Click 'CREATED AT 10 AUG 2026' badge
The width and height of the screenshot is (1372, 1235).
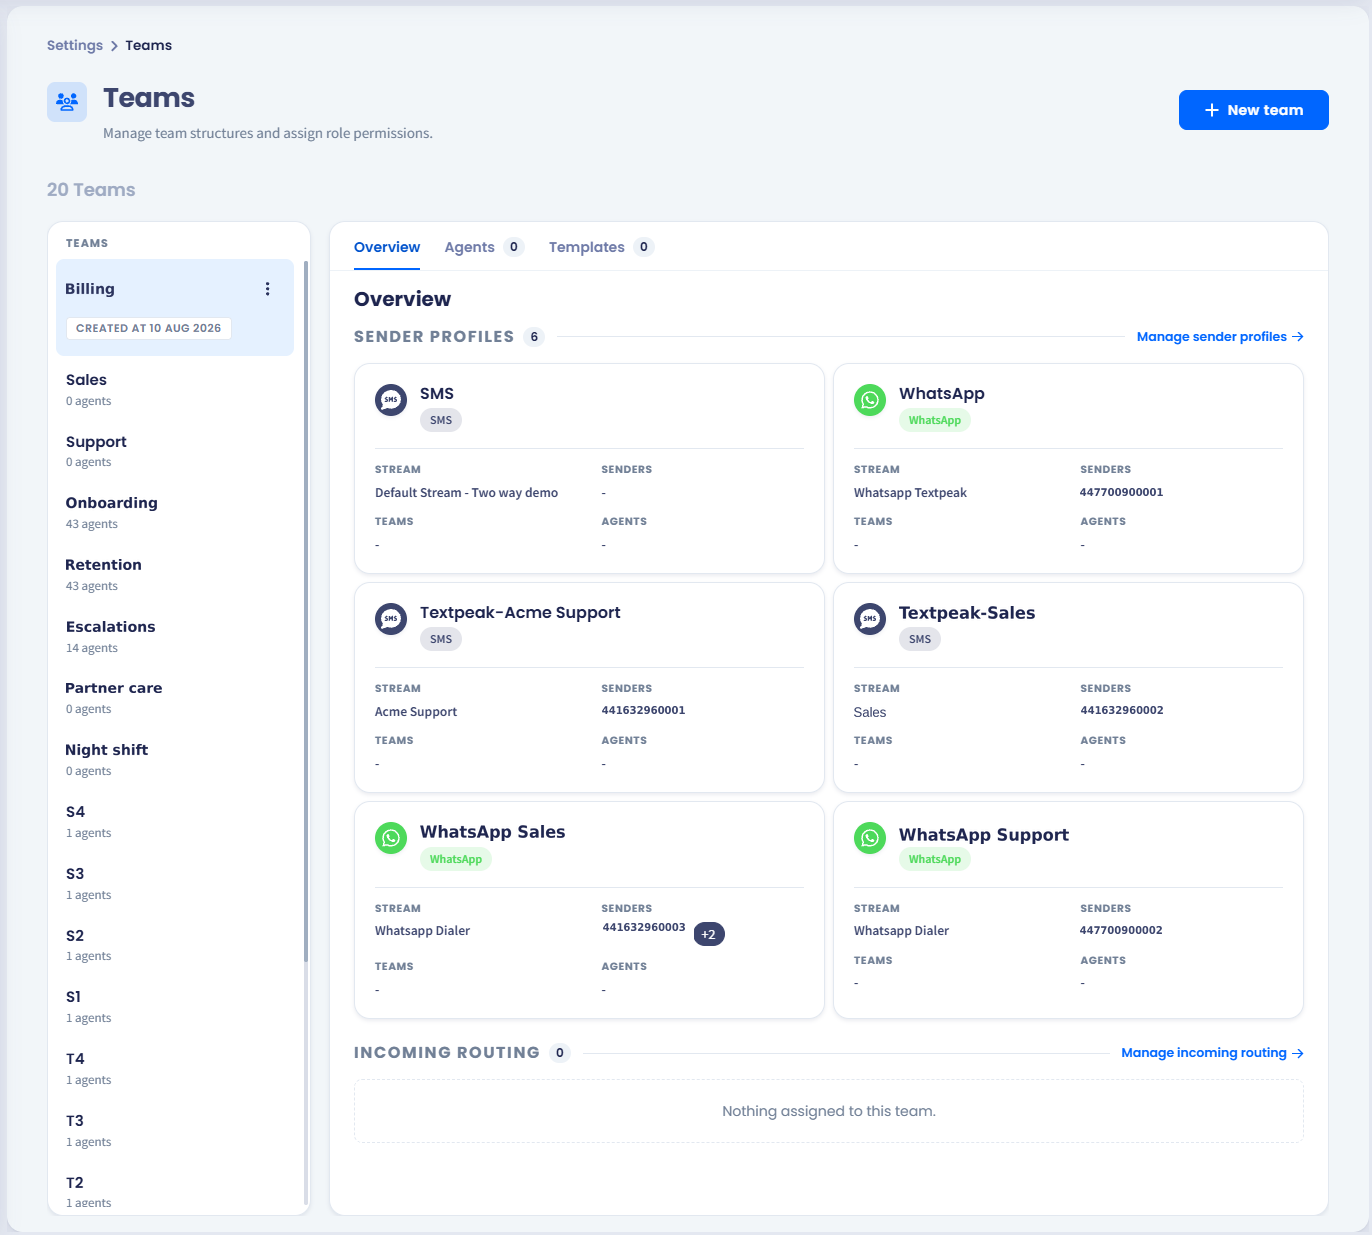pyautogui.click(x=149, y=328)
